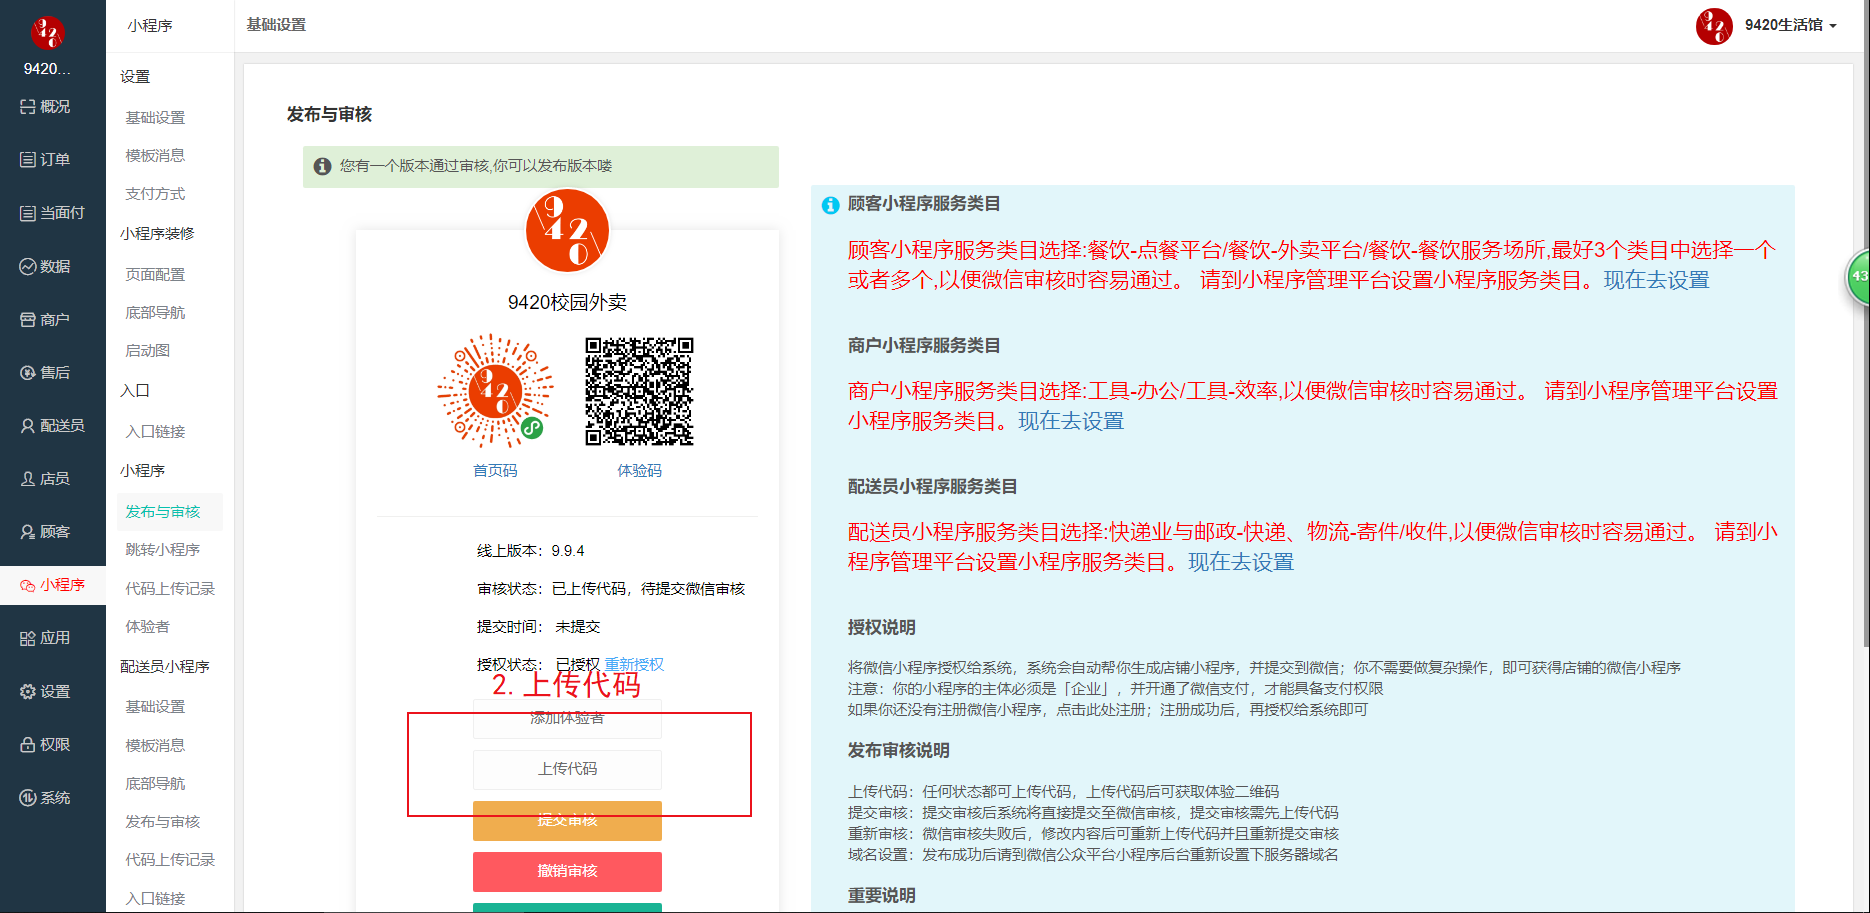Image resolution: width=1870 pixels, height=913 pixels.
Task: Go to the 售后 after-sales section
Action: click(45, 373)
